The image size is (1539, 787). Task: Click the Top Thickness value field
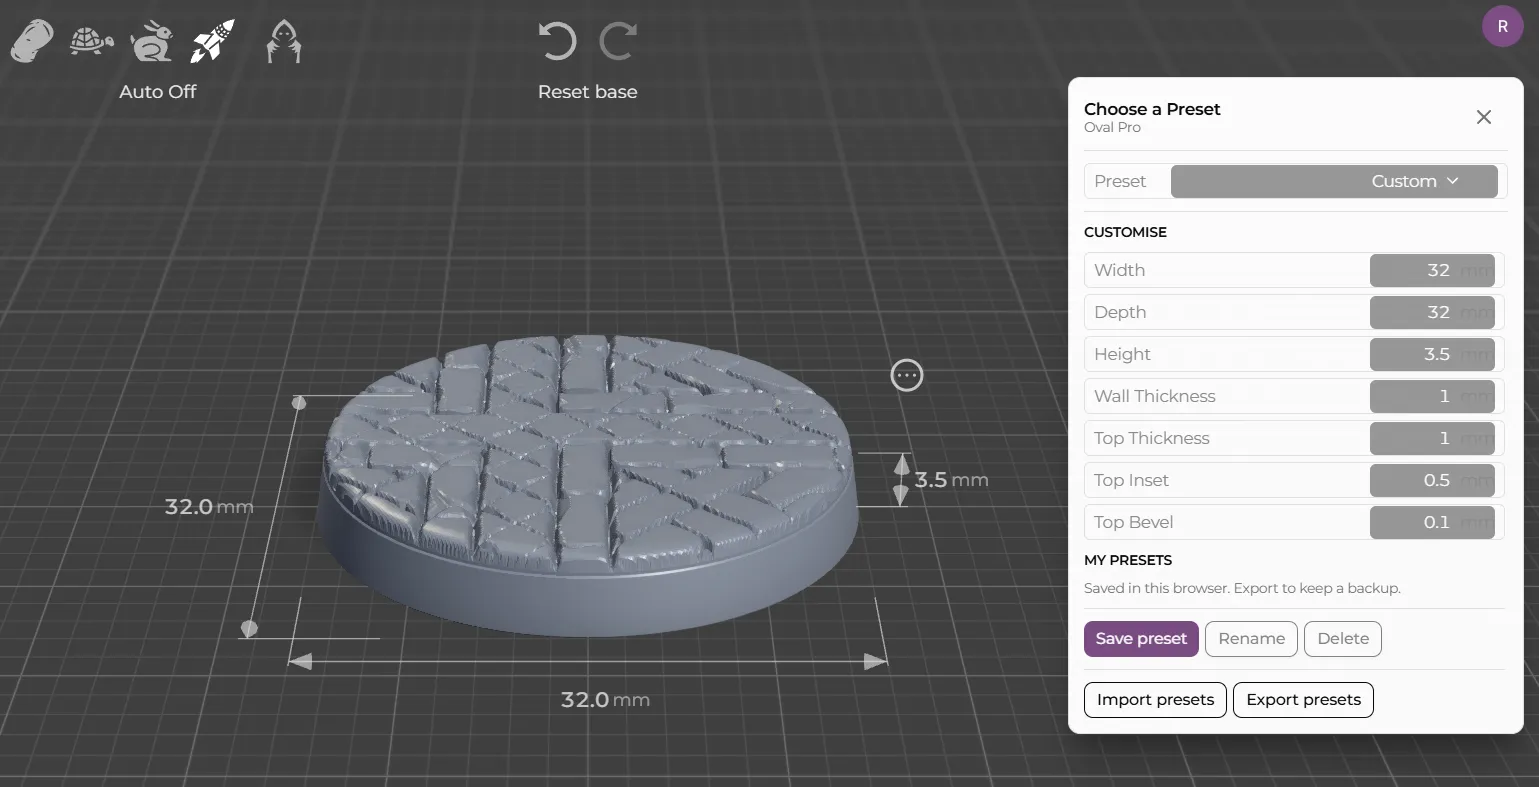[x=1432, y=438]
